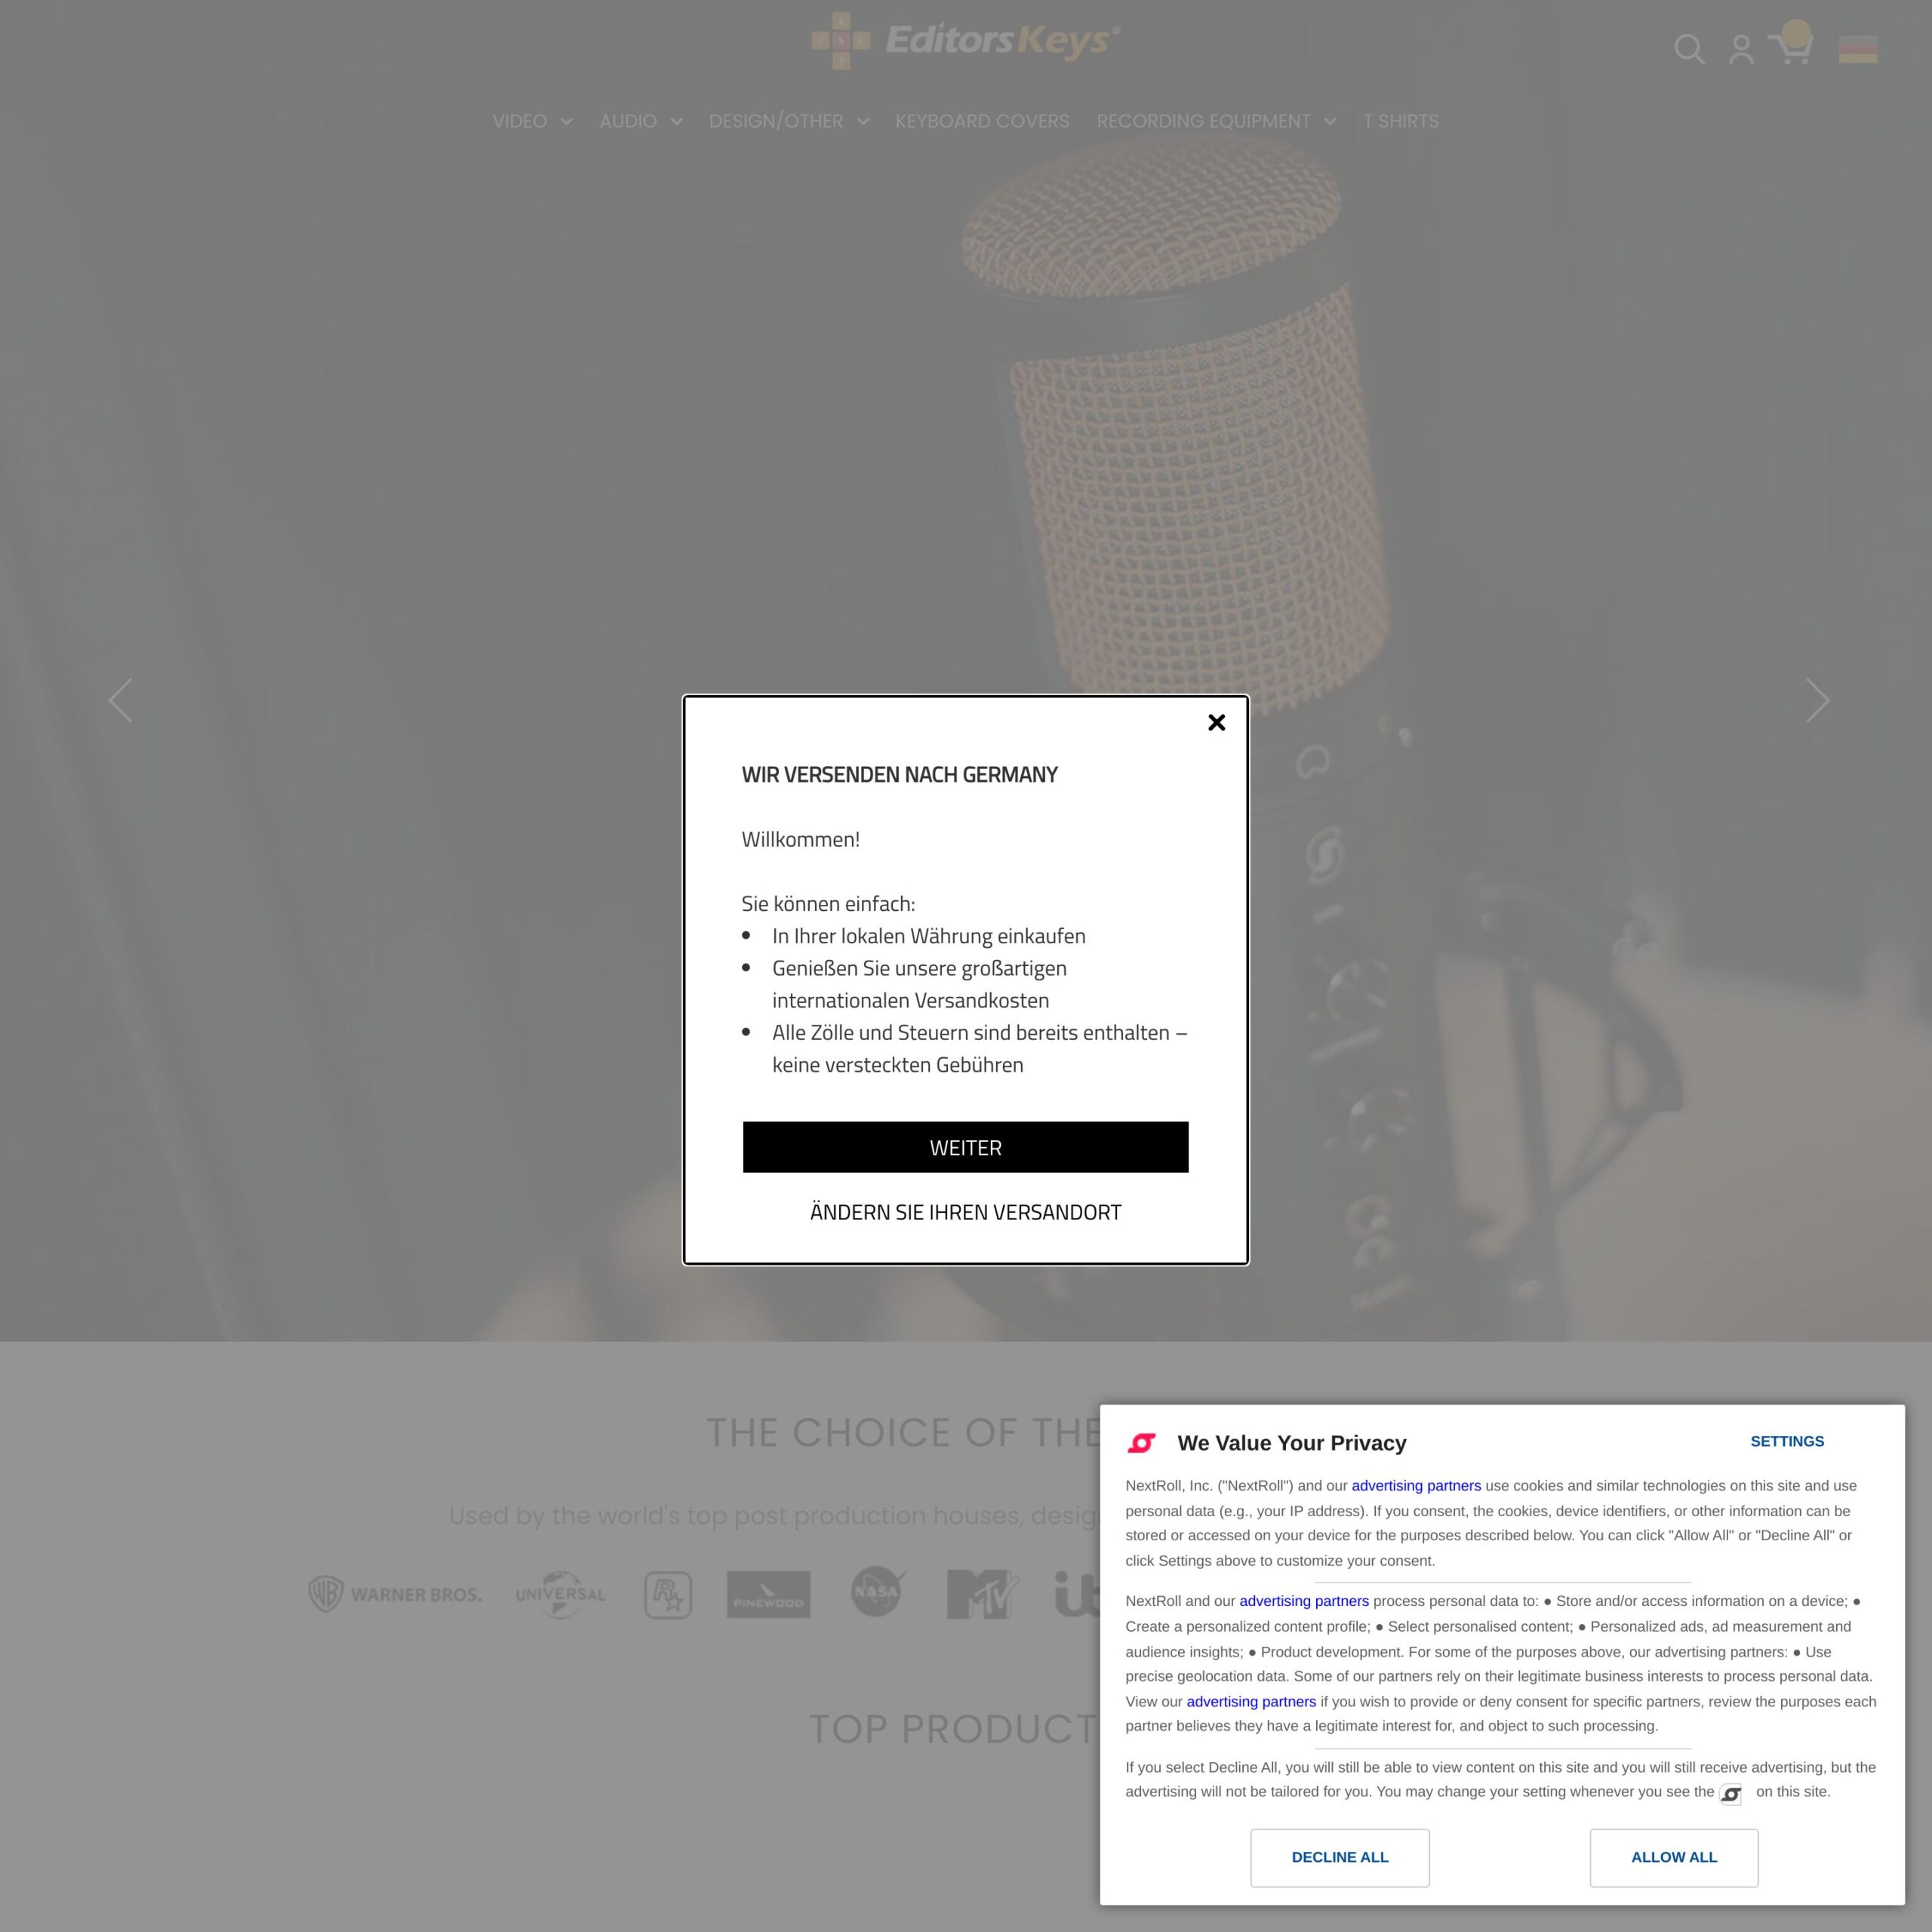
Task: Open T SHIRTS menu item
Action: point(1400,121)
